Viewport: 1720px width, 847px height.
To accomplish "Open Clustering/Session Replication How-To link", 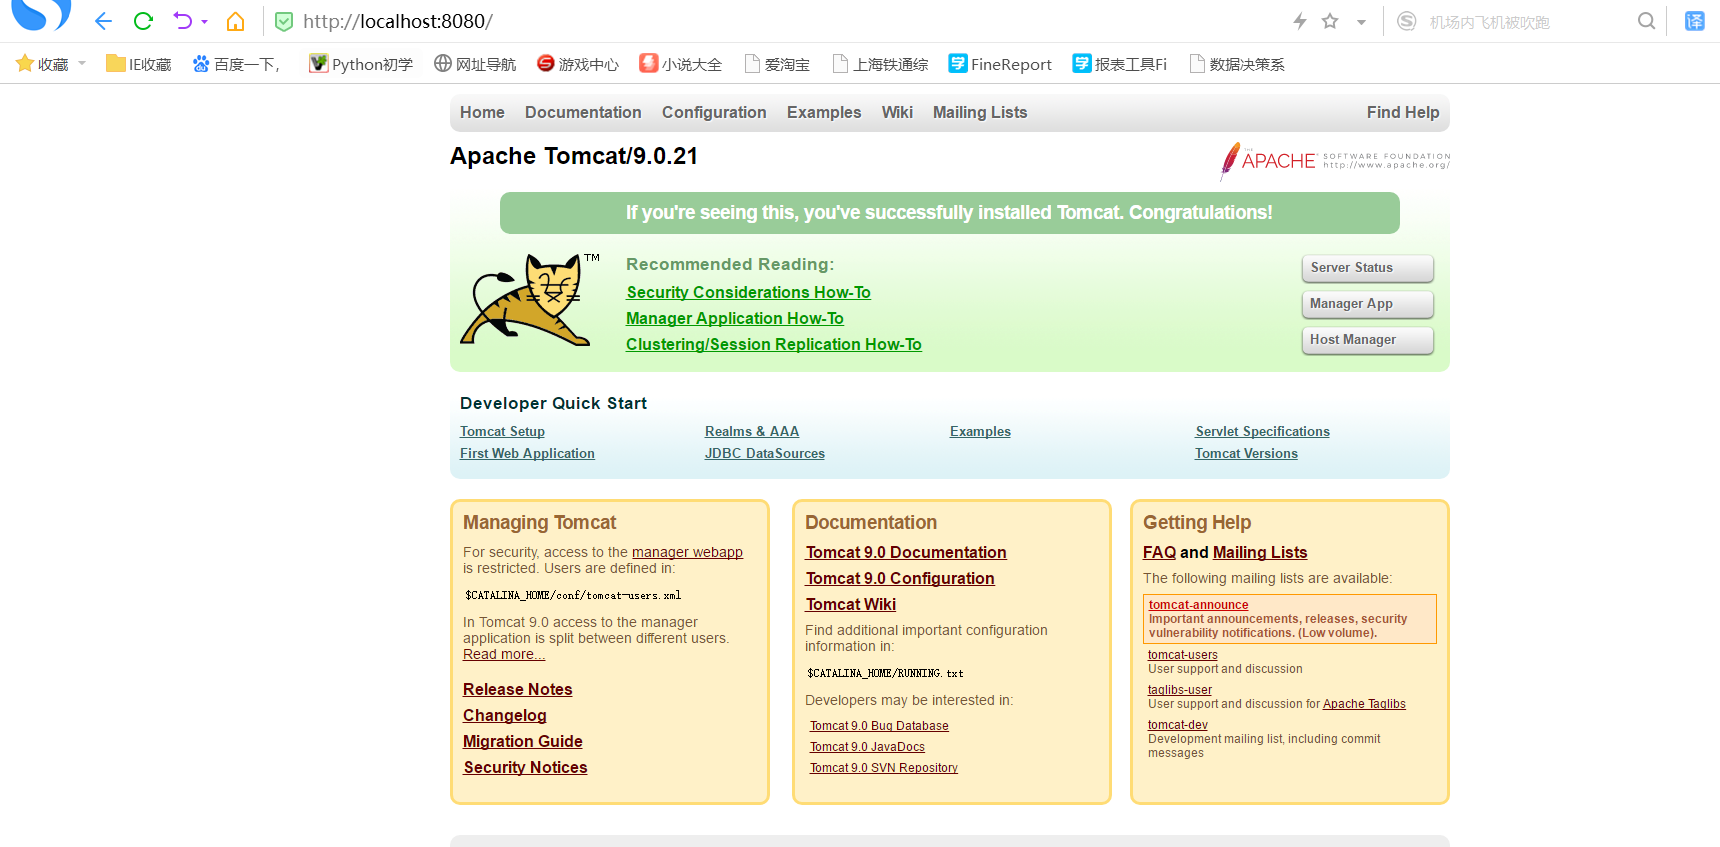I will coord(774,344).
